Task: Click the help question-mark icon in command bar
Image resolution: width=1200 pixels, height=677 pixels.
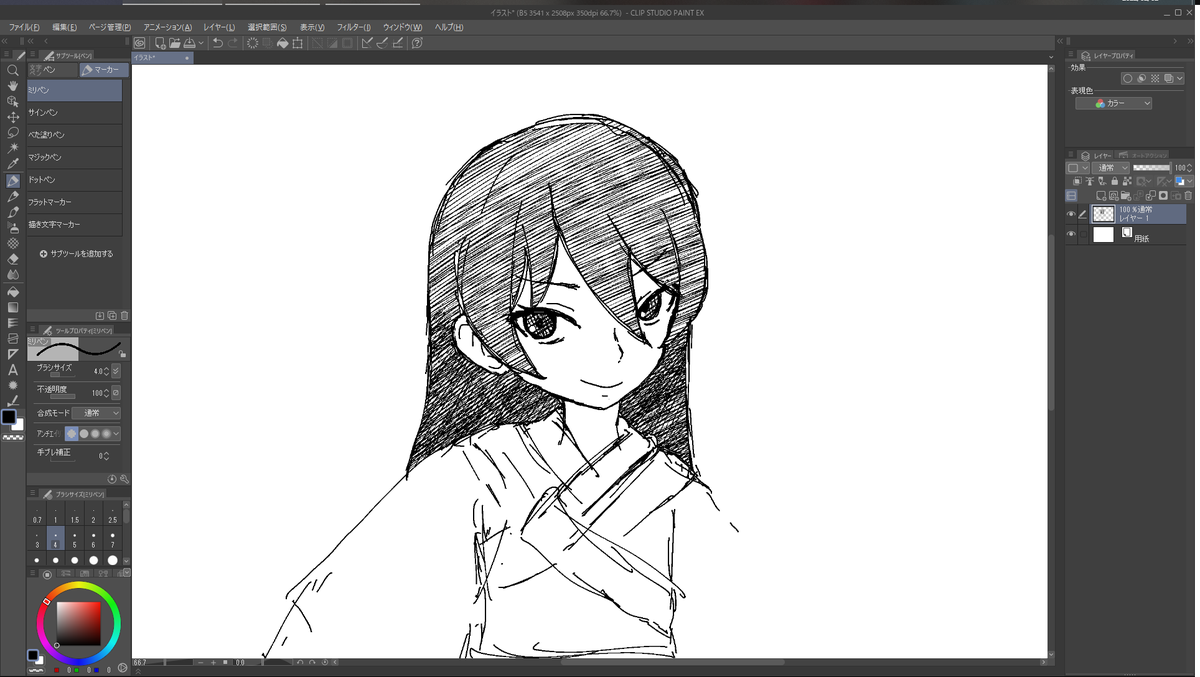Action: point(417,43)
